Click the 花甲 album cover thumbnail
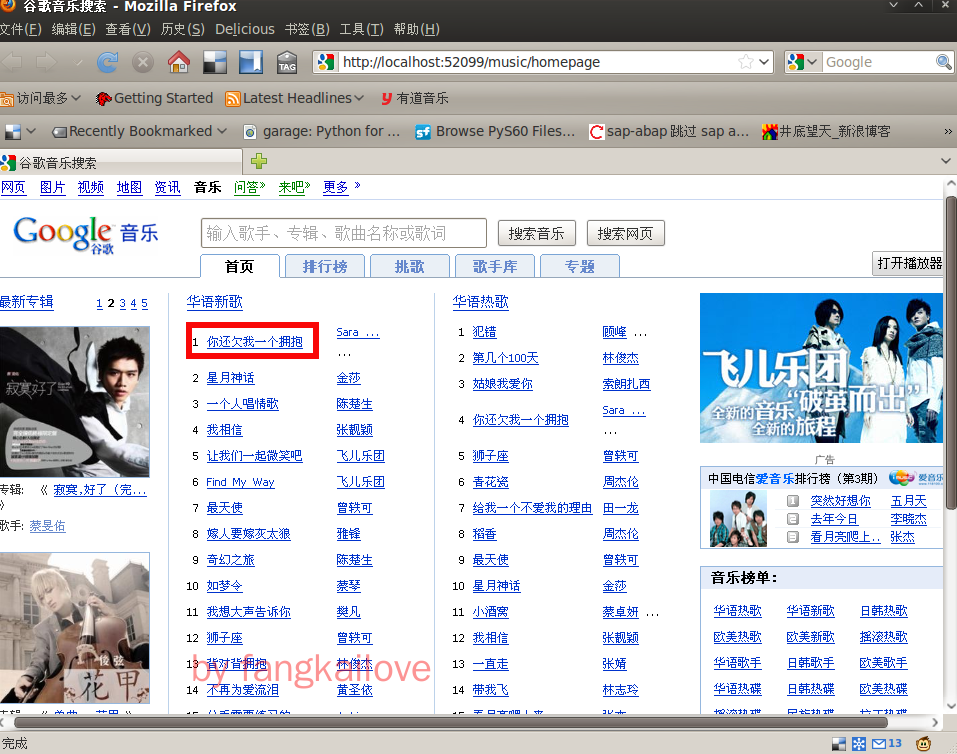The width and height of the screenshot is (957, 754). point(74,628)
